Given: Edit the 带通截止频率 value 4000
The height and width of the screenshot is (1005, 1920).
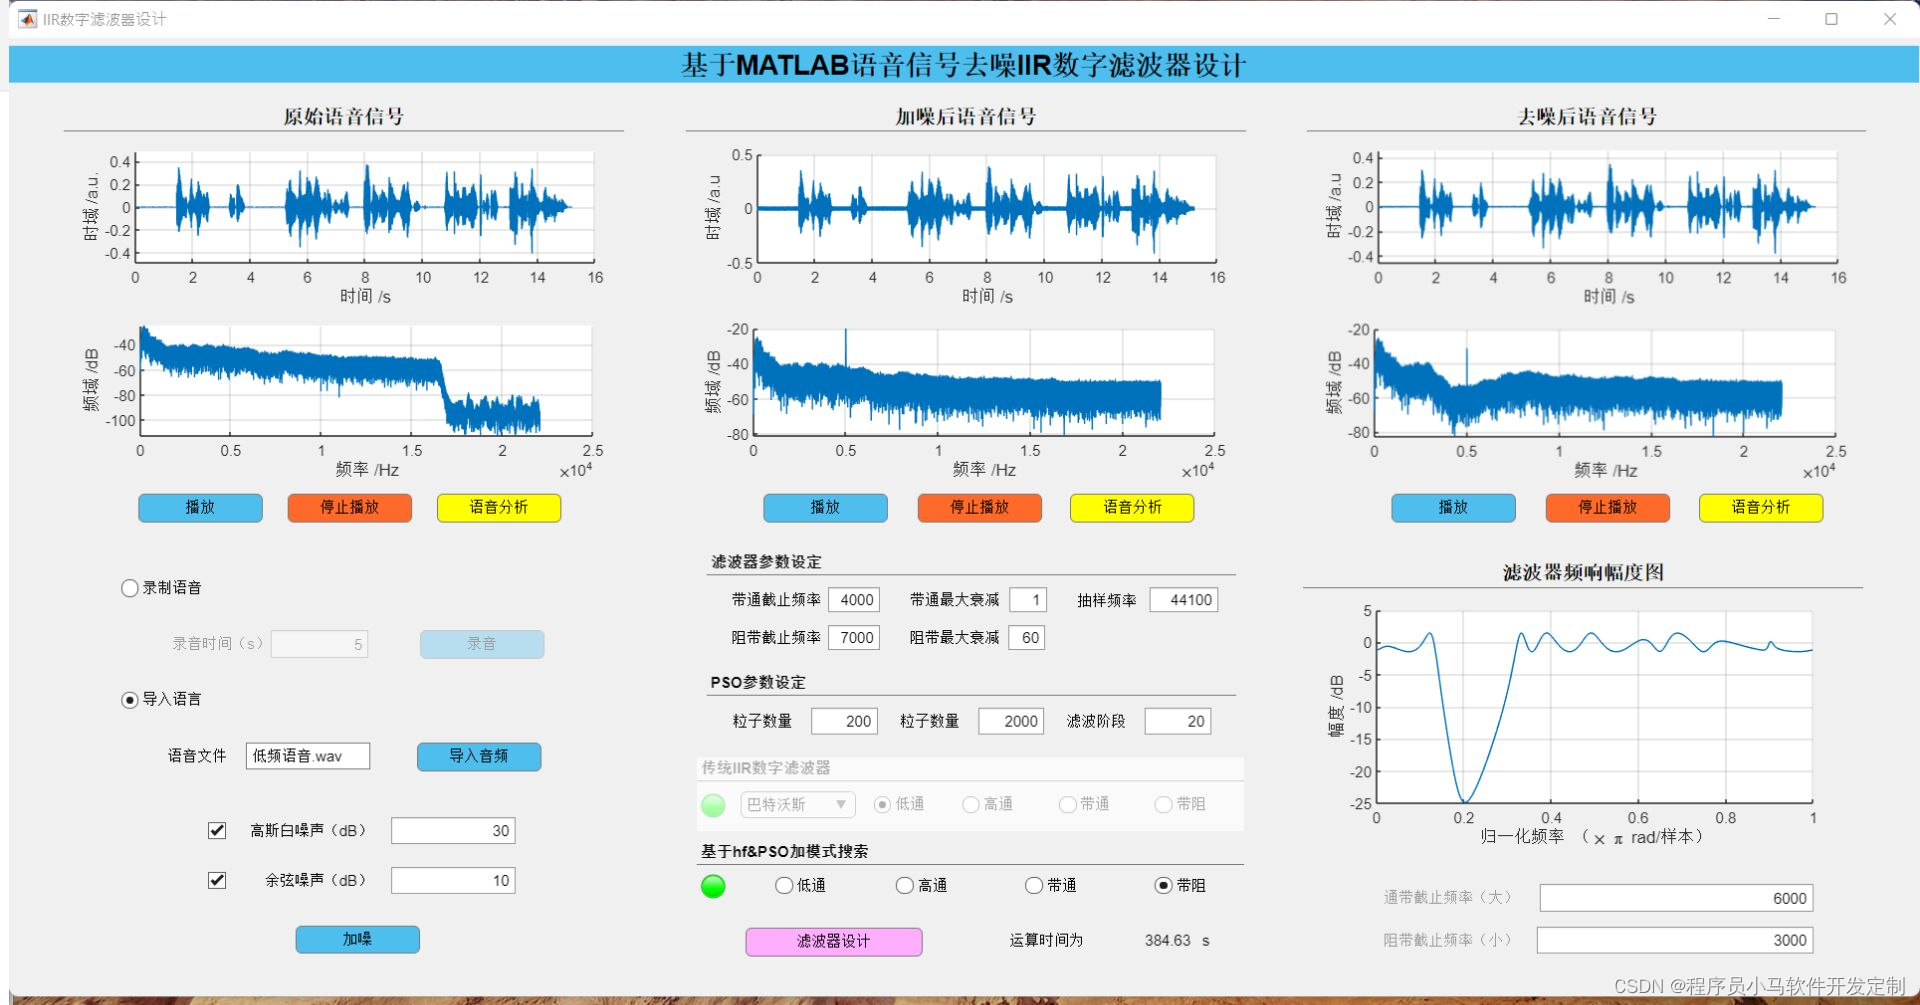Looking at the screenshot, I should click(x=855, y=599).
